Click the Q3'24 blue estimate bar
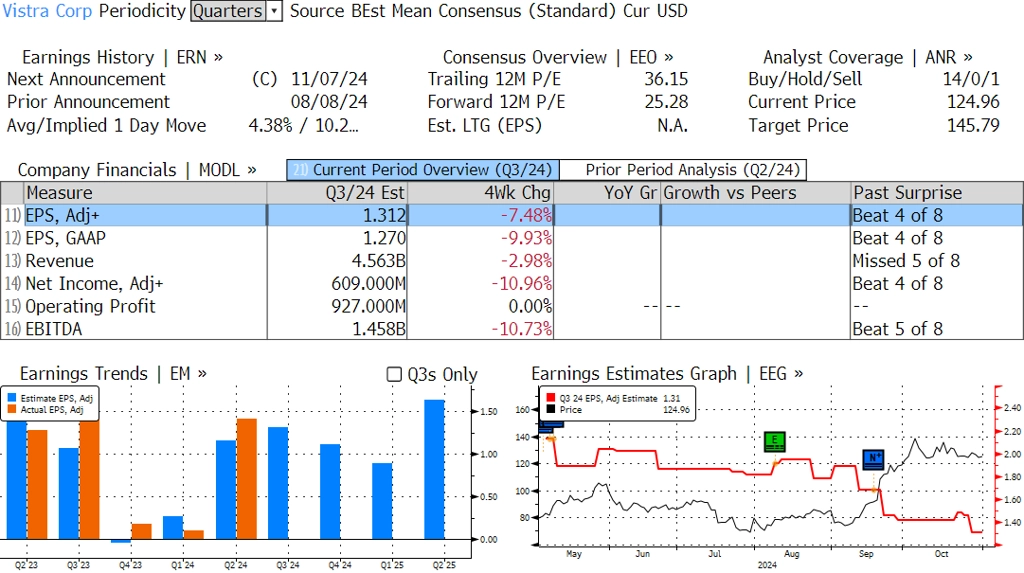The width and height of the screenshot is (1024, 573). coord(278,483)
